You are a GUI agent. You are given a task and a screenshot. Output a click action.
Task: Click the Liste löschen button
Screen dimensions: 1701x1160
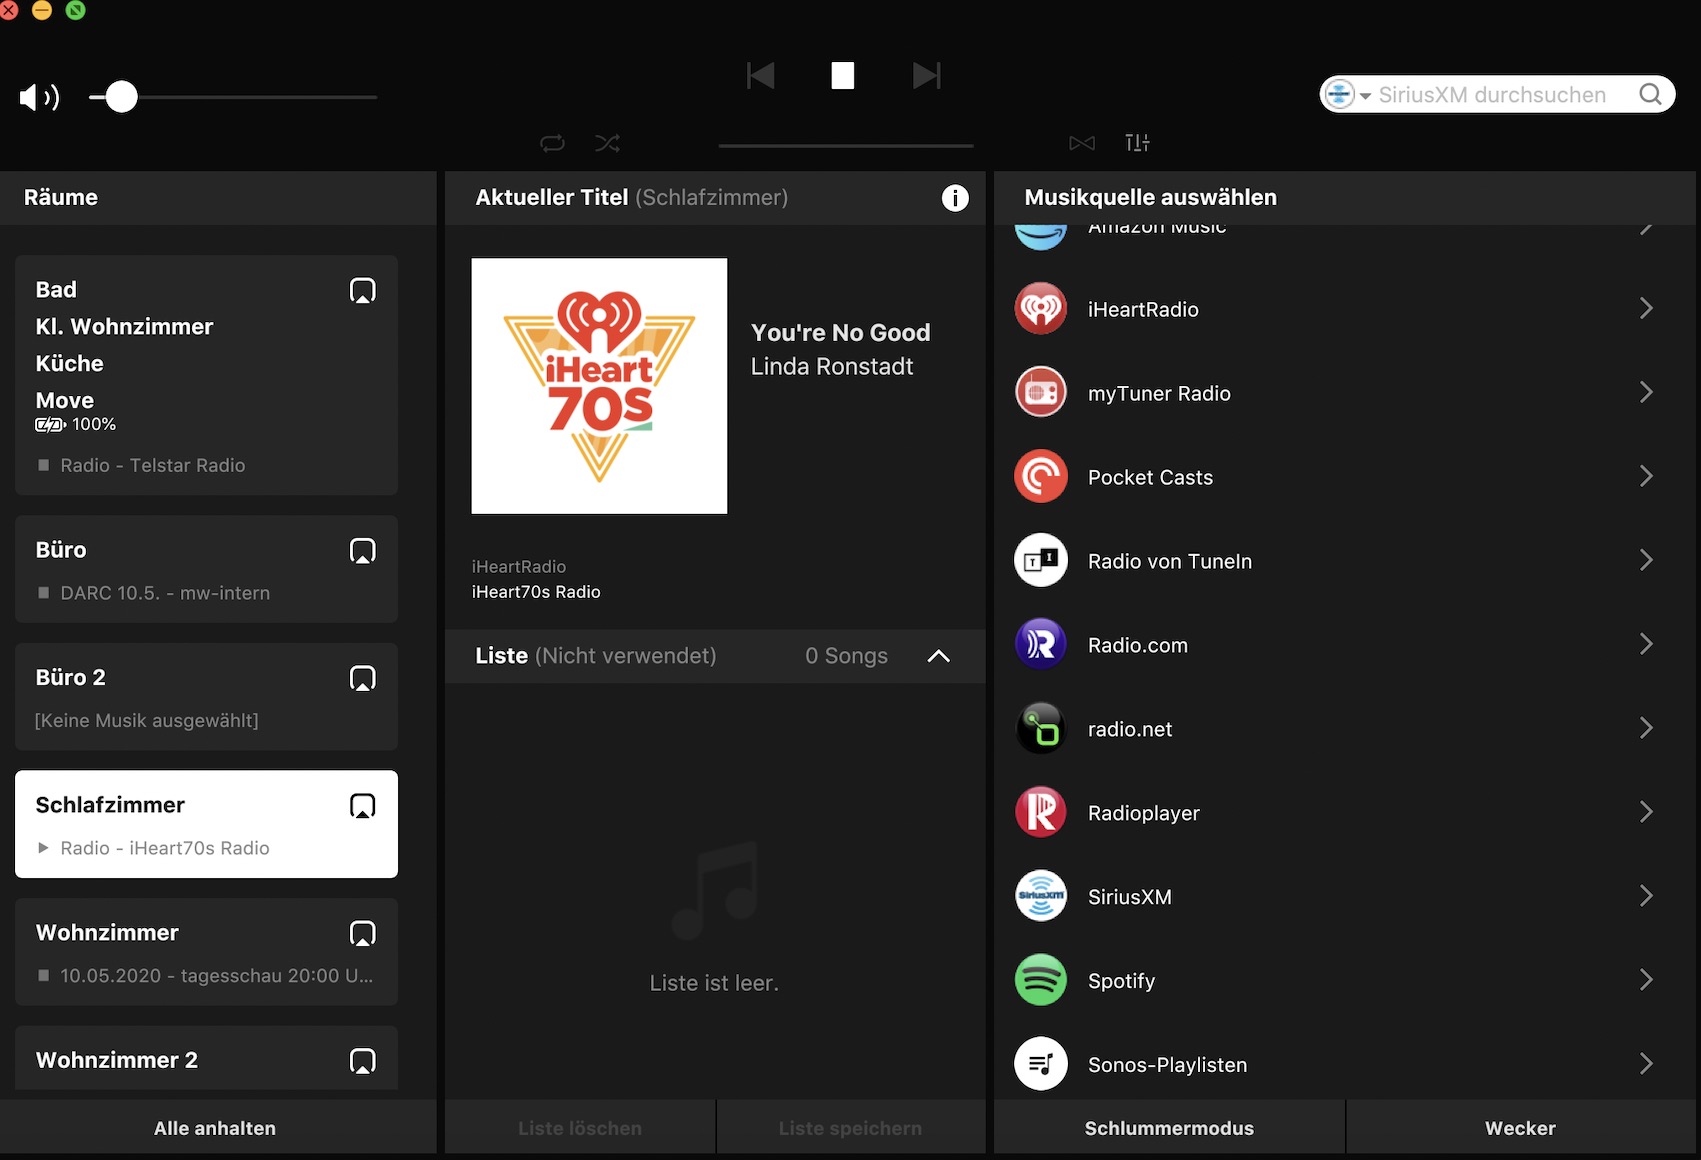tap(580, 1128)
